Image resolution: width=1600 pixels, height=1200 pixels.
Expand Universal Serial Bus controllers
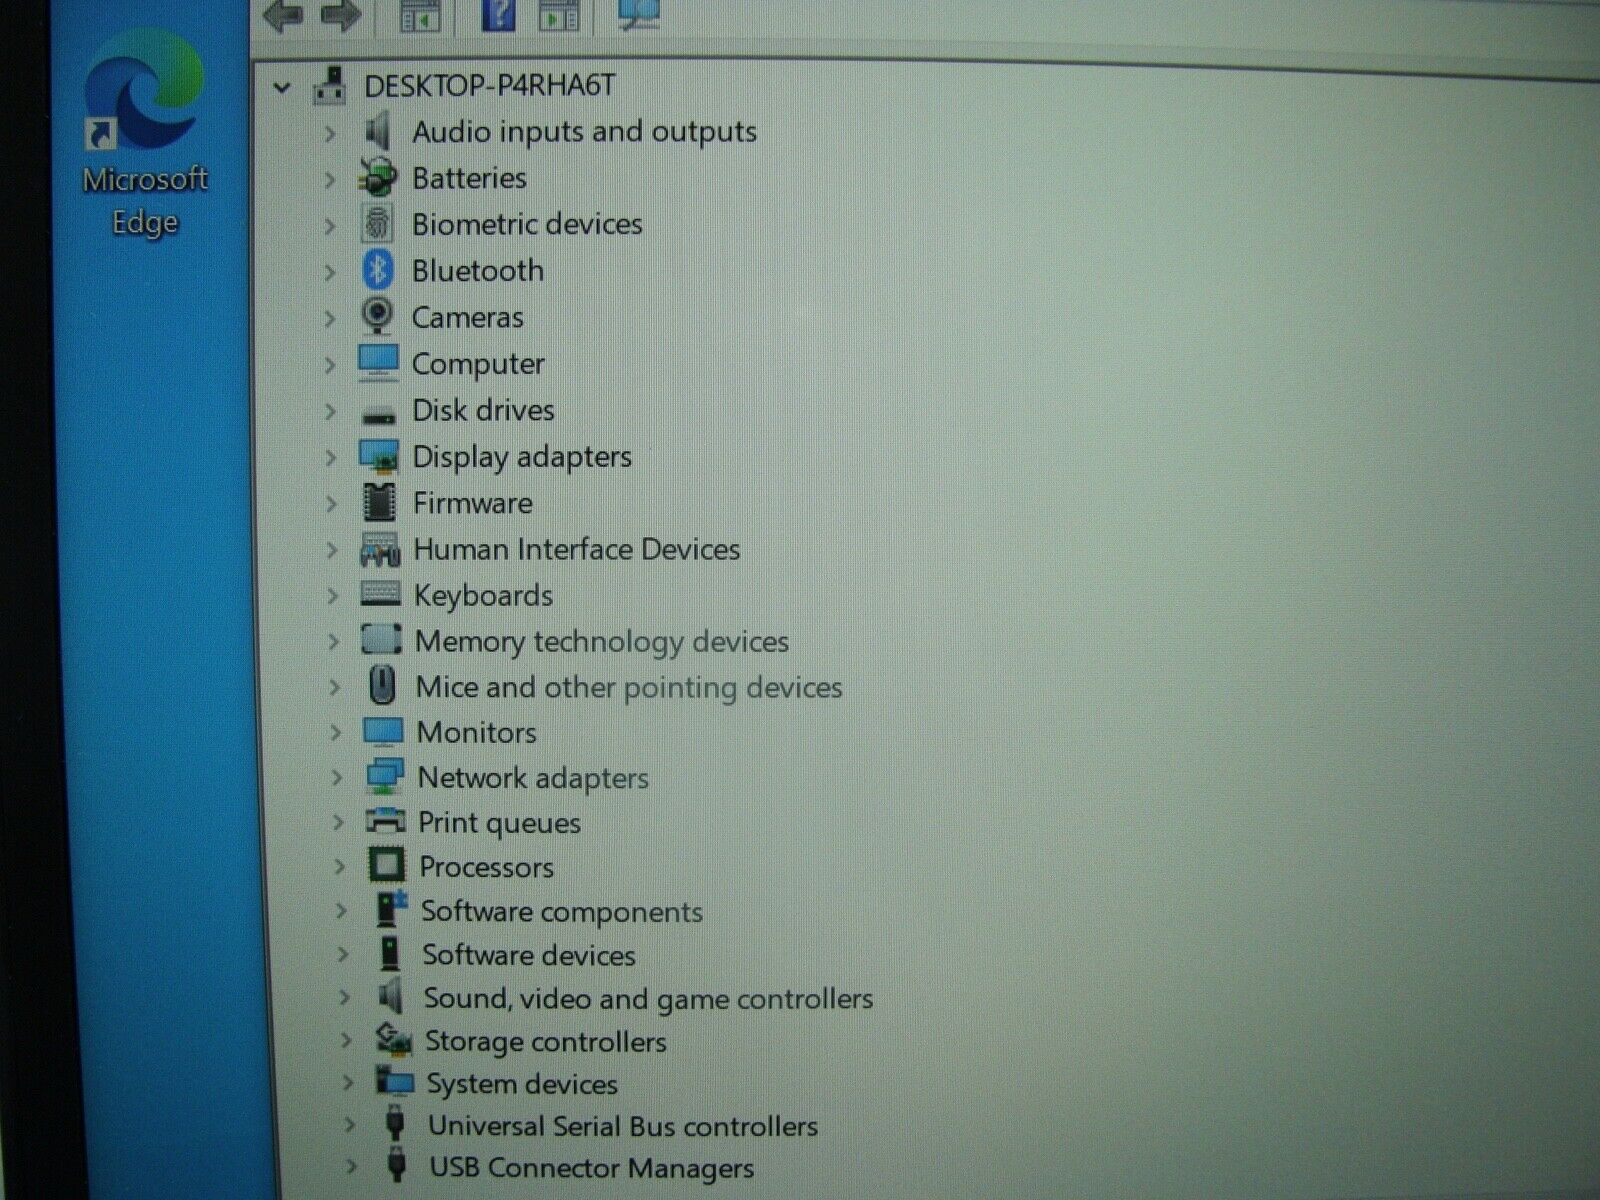pyautogui.click(x=349, y=1124)
